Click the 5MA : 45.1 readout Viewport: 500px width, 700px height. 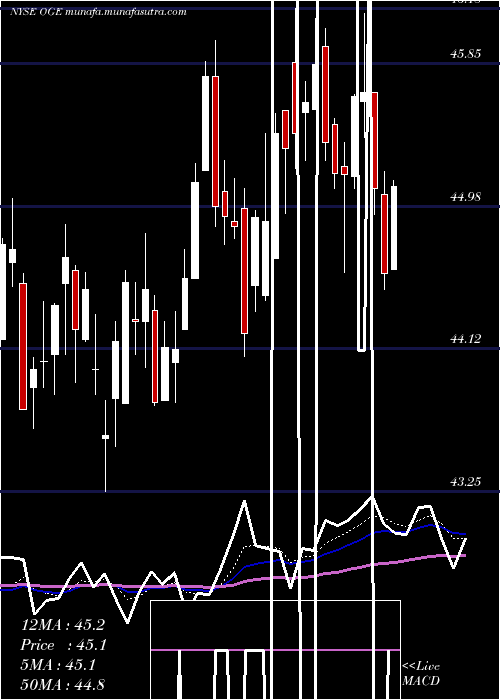click(x=58, y=665)
